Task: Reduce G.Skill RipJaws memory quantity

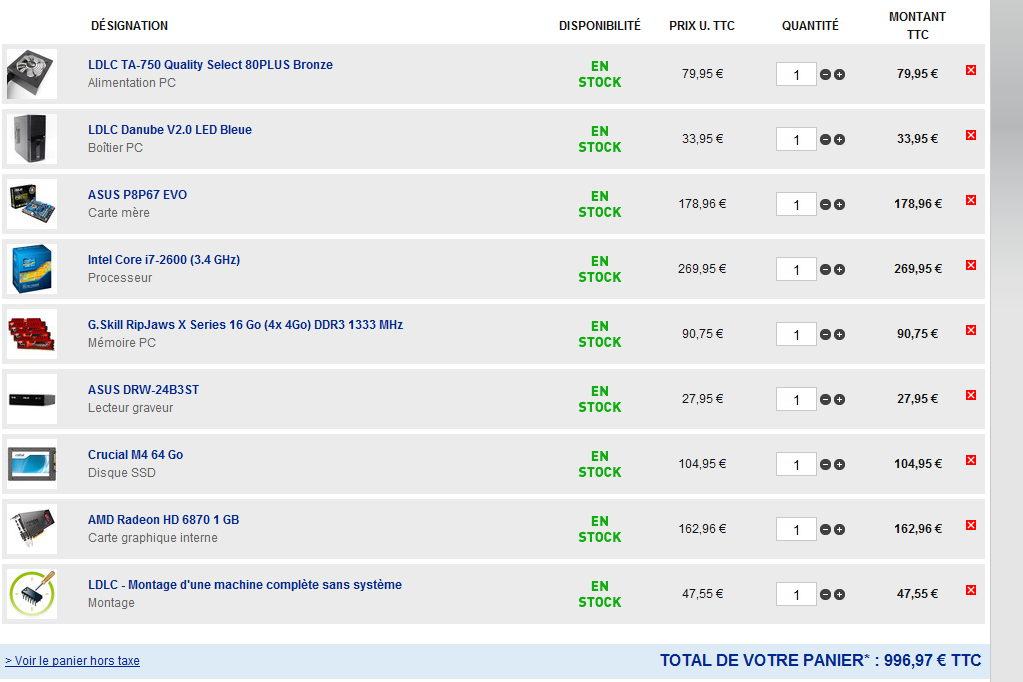Action: [x=825, y=335]
